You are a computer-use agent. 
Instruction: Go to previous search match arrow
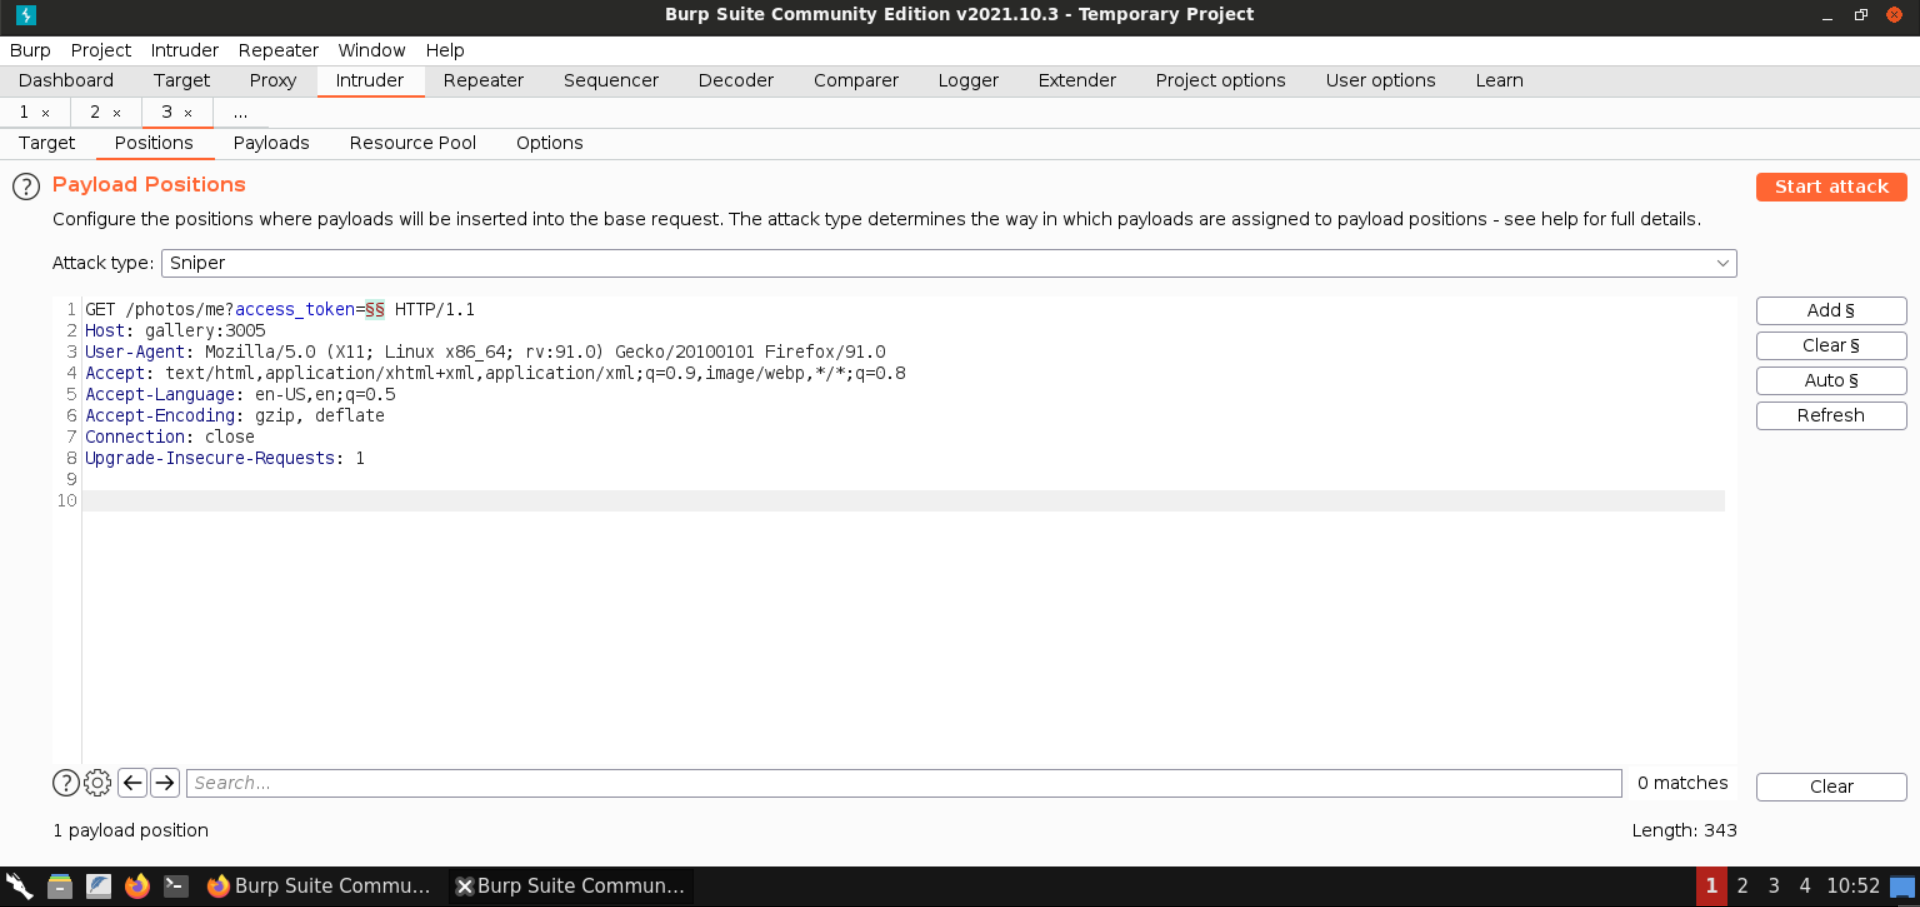(x=132, y=783)
